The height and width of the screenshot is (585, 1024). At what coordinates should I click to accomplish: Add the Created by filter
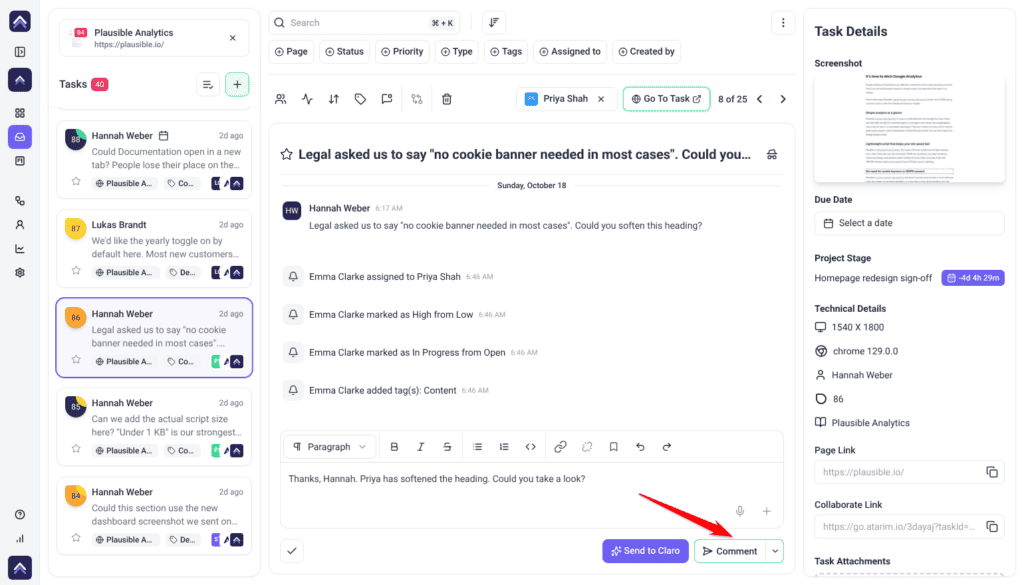[x=647, y=52]
